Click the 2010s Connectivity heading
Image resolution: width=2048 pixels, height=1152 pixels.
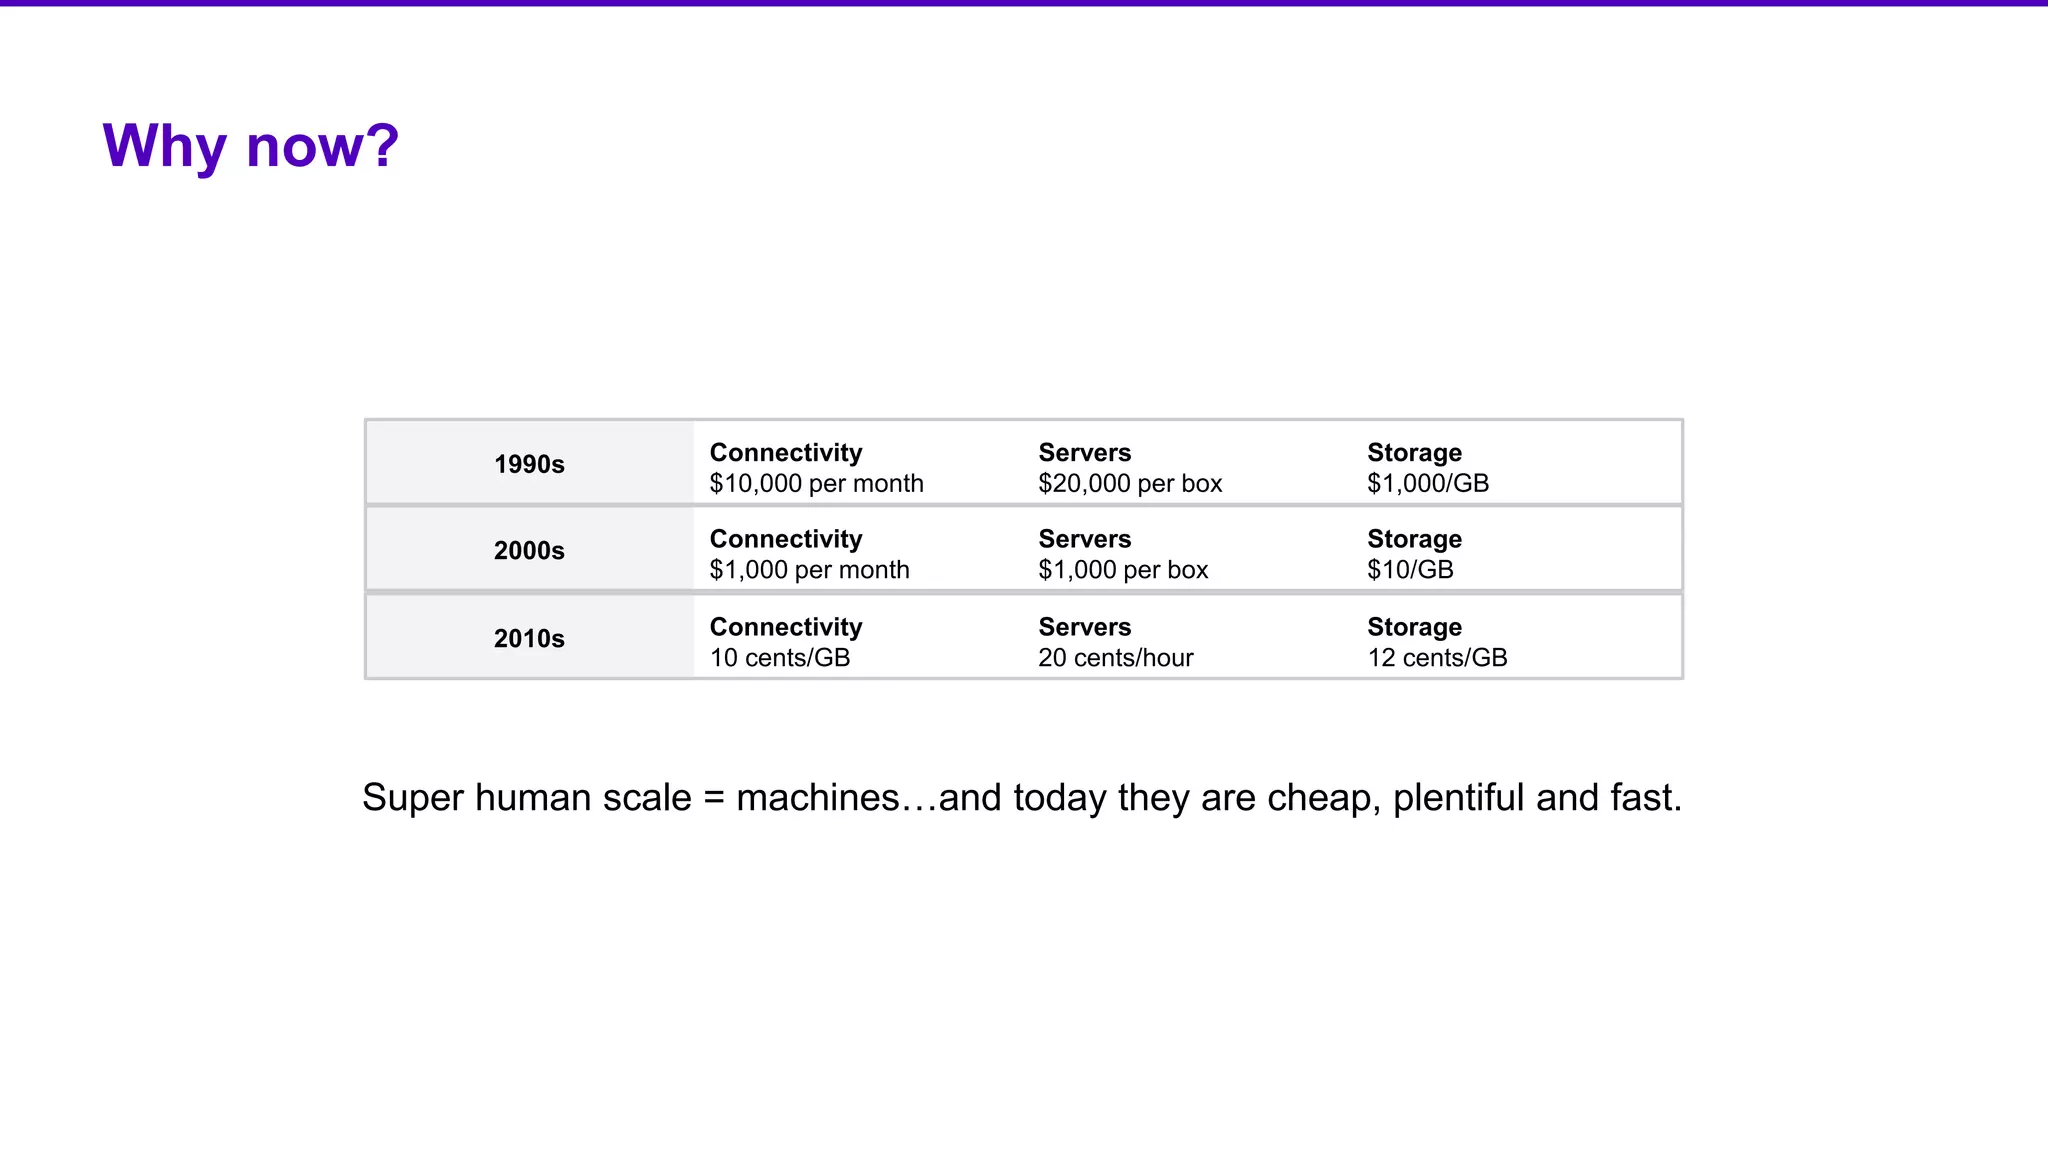[x=786, y=627]
